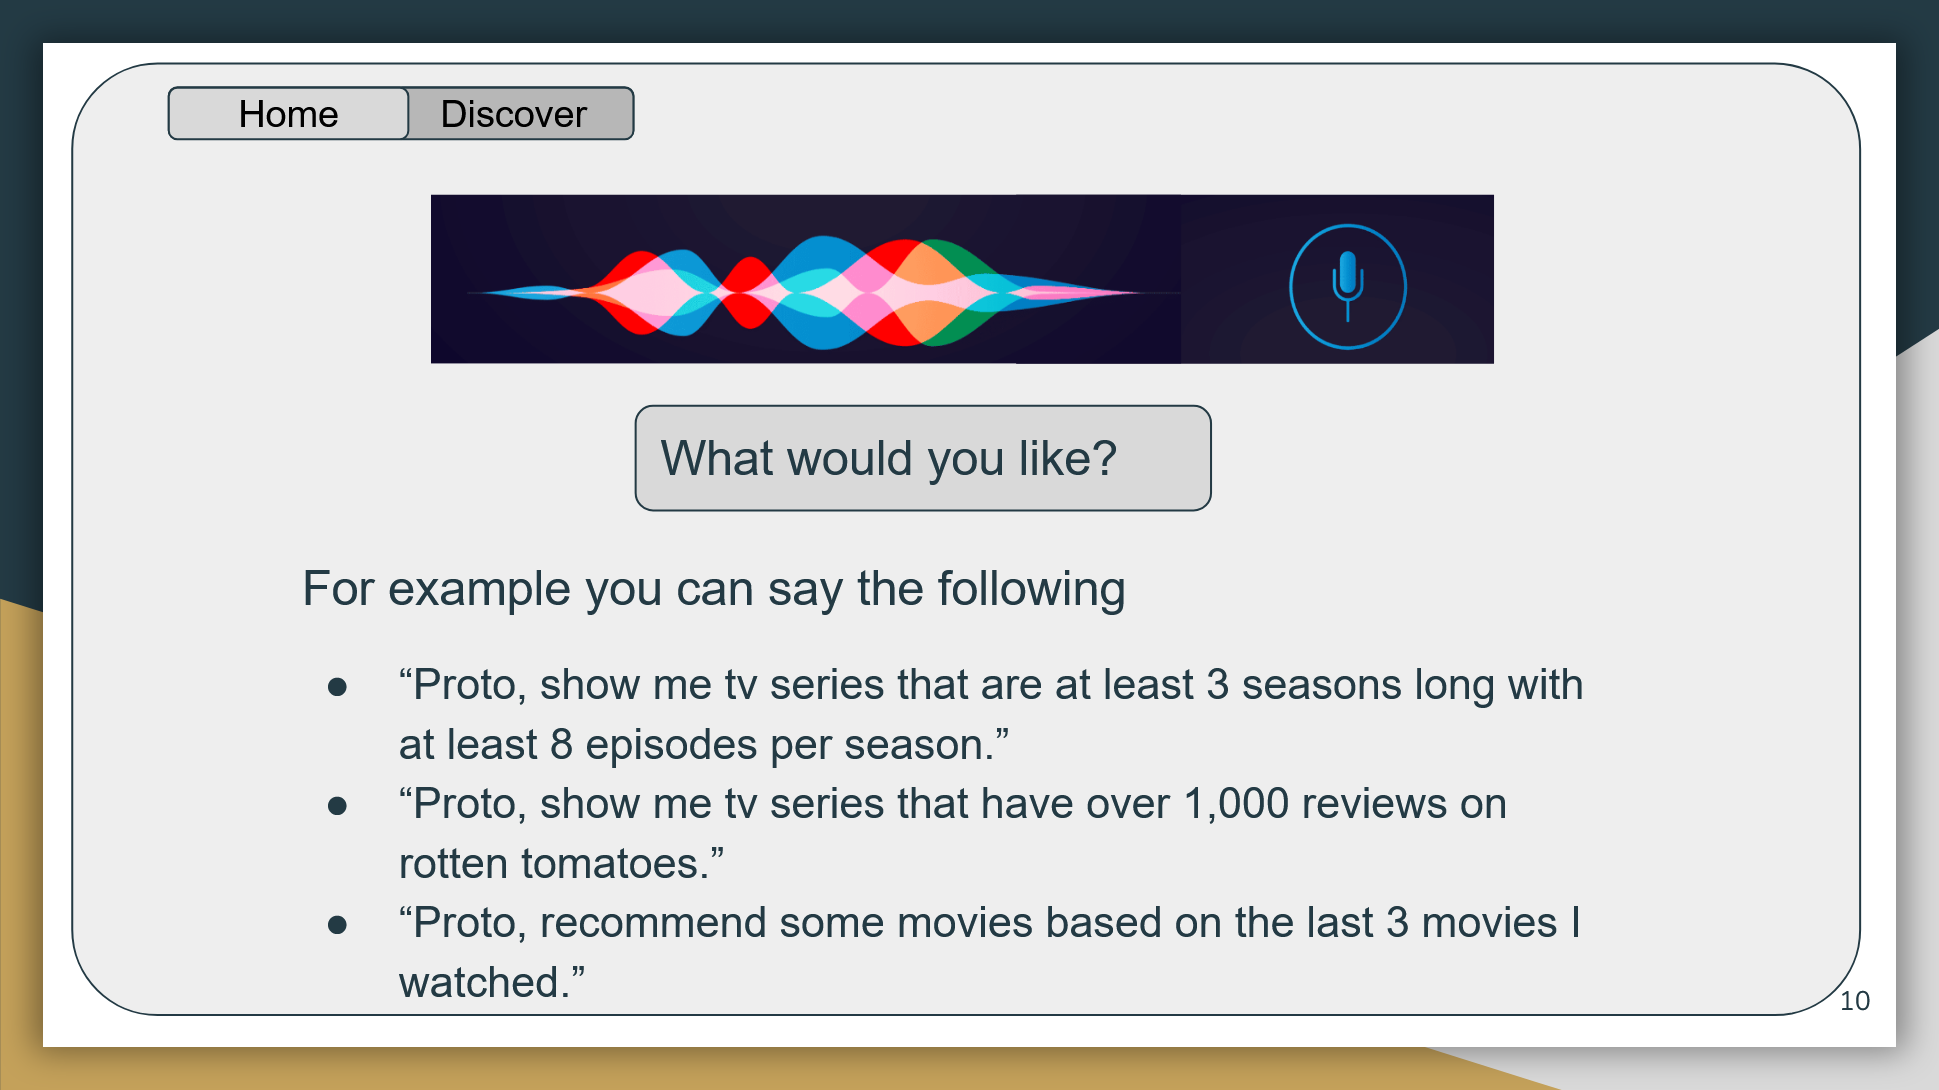Click the 'What would you like?' field
1939x1090 pixels.
[x=923, y=458]
